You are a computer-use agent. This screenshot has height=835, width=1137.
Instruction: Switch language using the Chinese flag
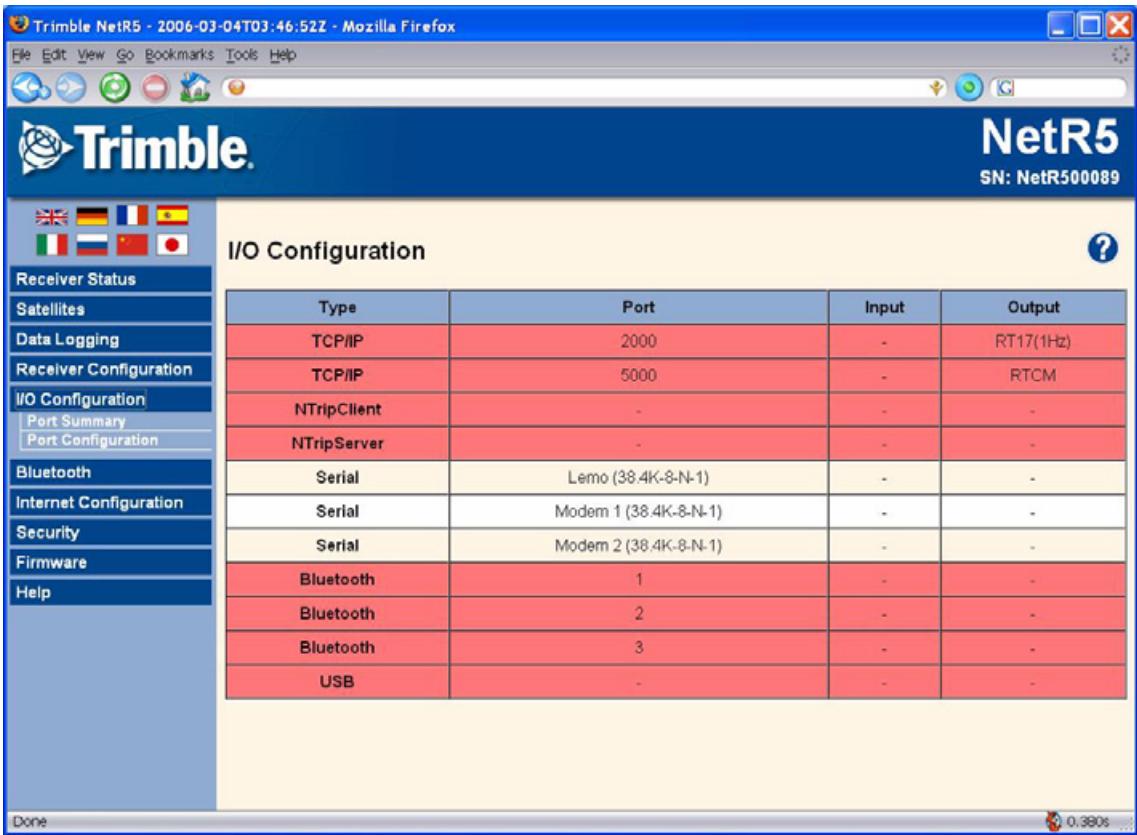132,245
